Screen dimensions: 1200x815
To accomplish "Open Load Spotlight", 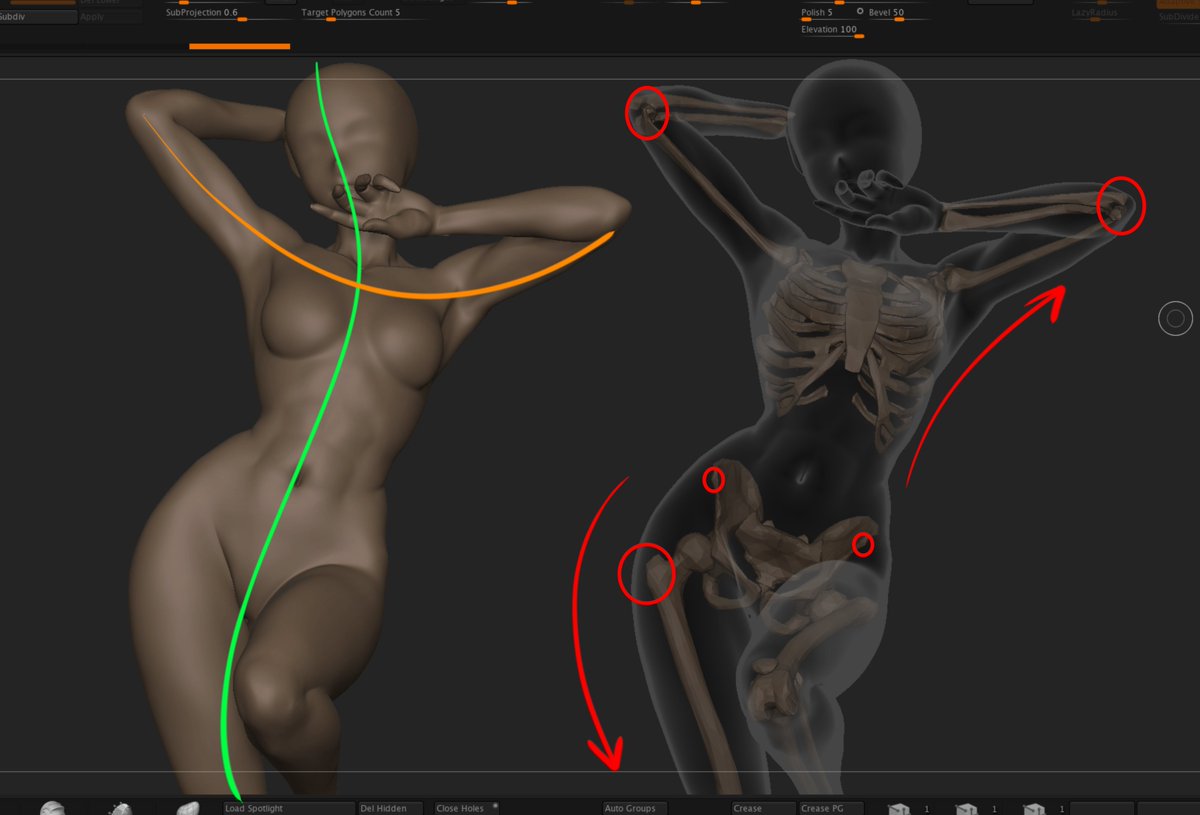I will click(289, 808).
